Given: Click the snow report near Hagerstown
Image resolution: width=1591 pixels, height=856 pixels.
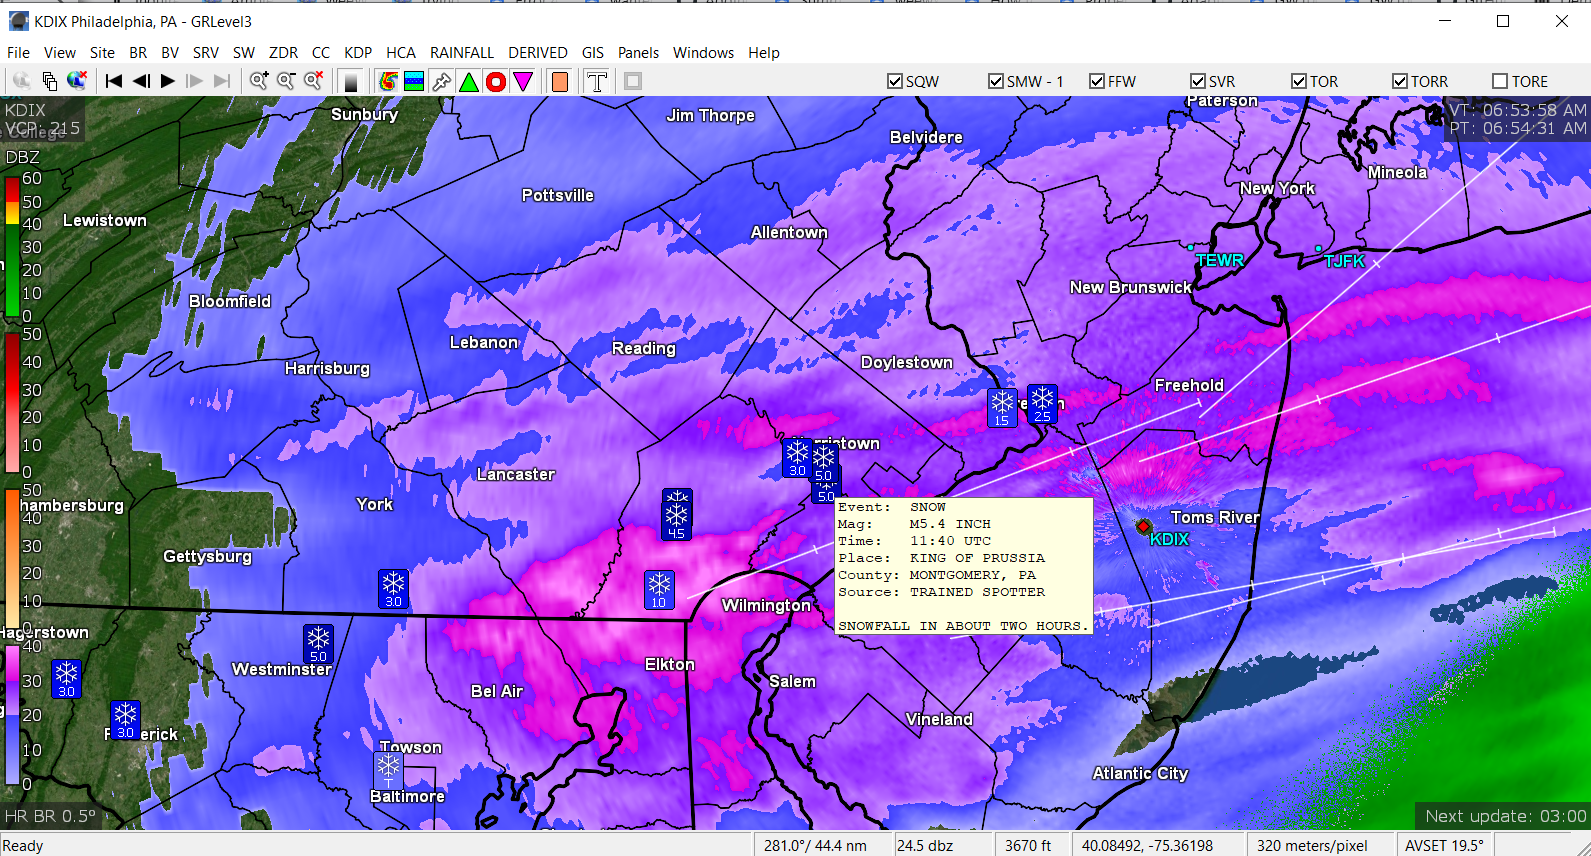Looking at the screenshot, I should (66, 679).
